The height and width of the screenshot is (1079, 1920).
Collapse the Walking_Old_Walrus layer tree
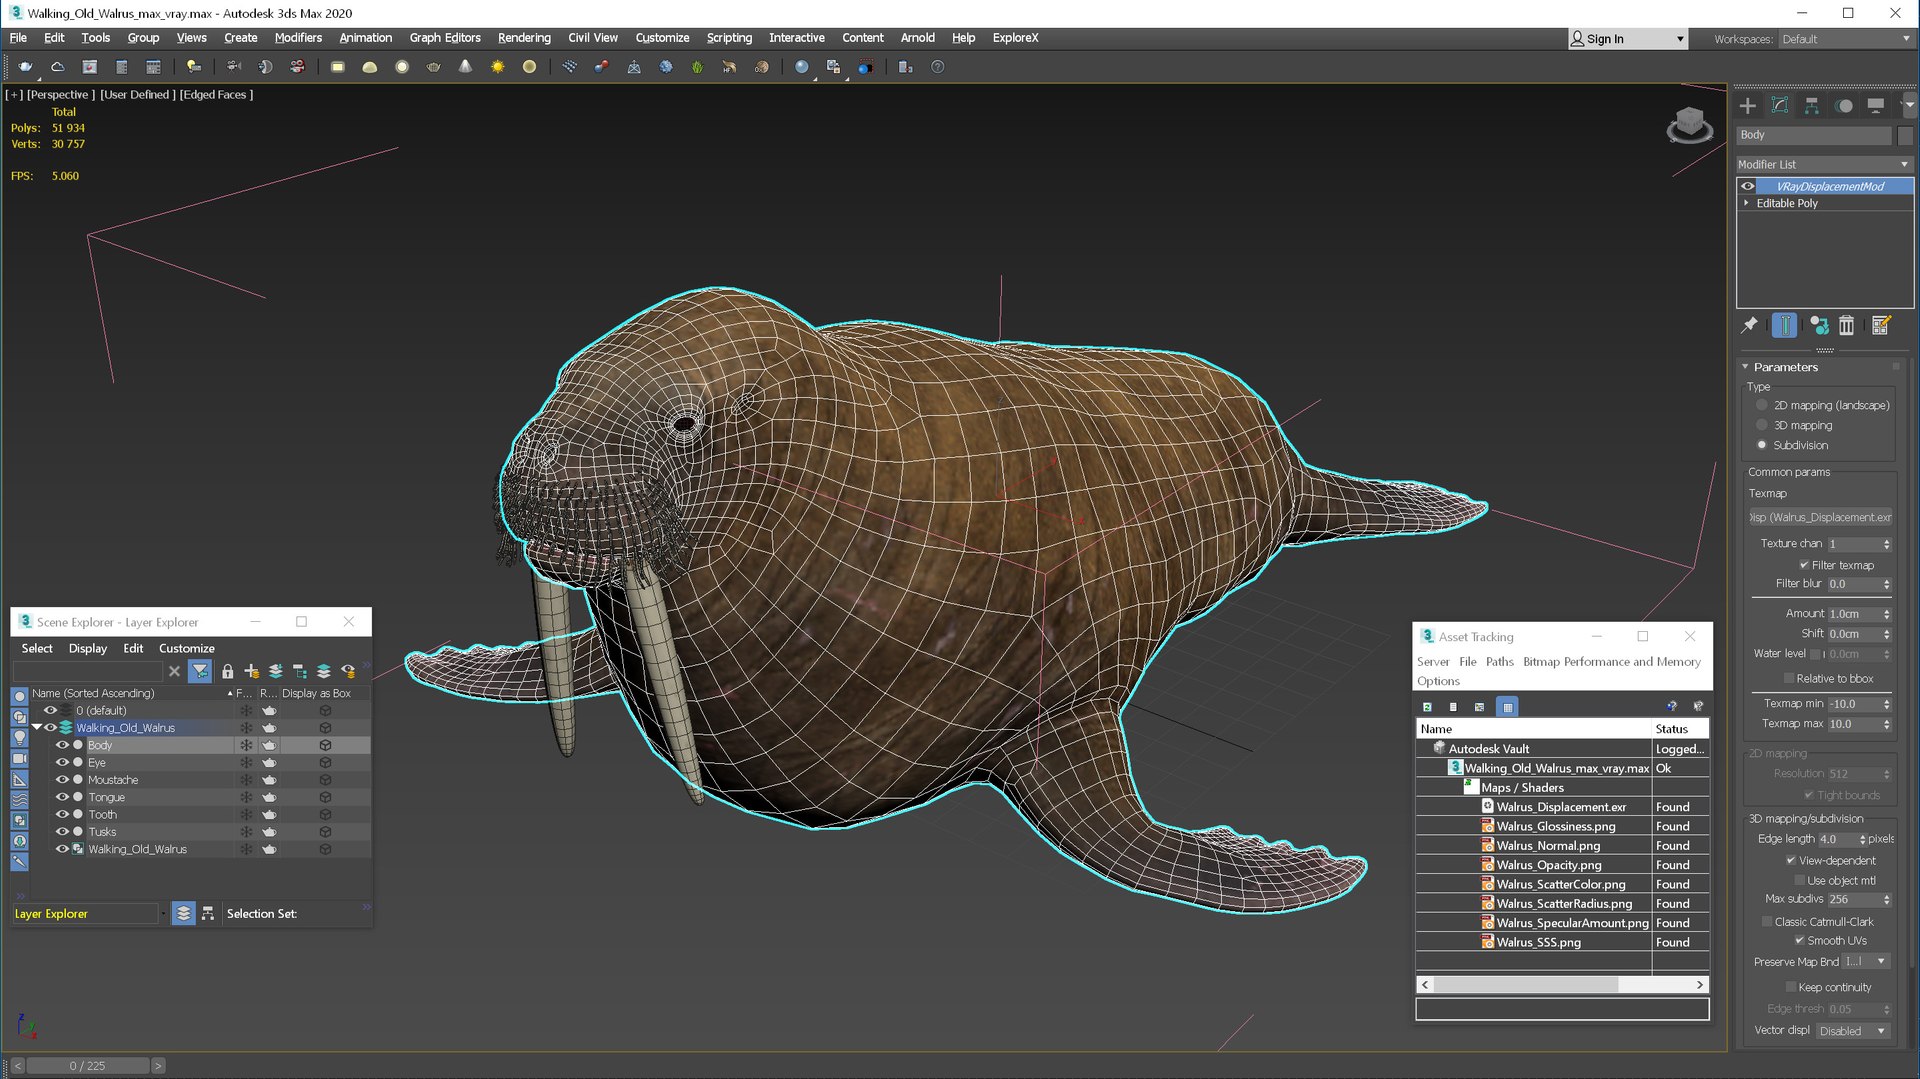(x=37, y=728)
